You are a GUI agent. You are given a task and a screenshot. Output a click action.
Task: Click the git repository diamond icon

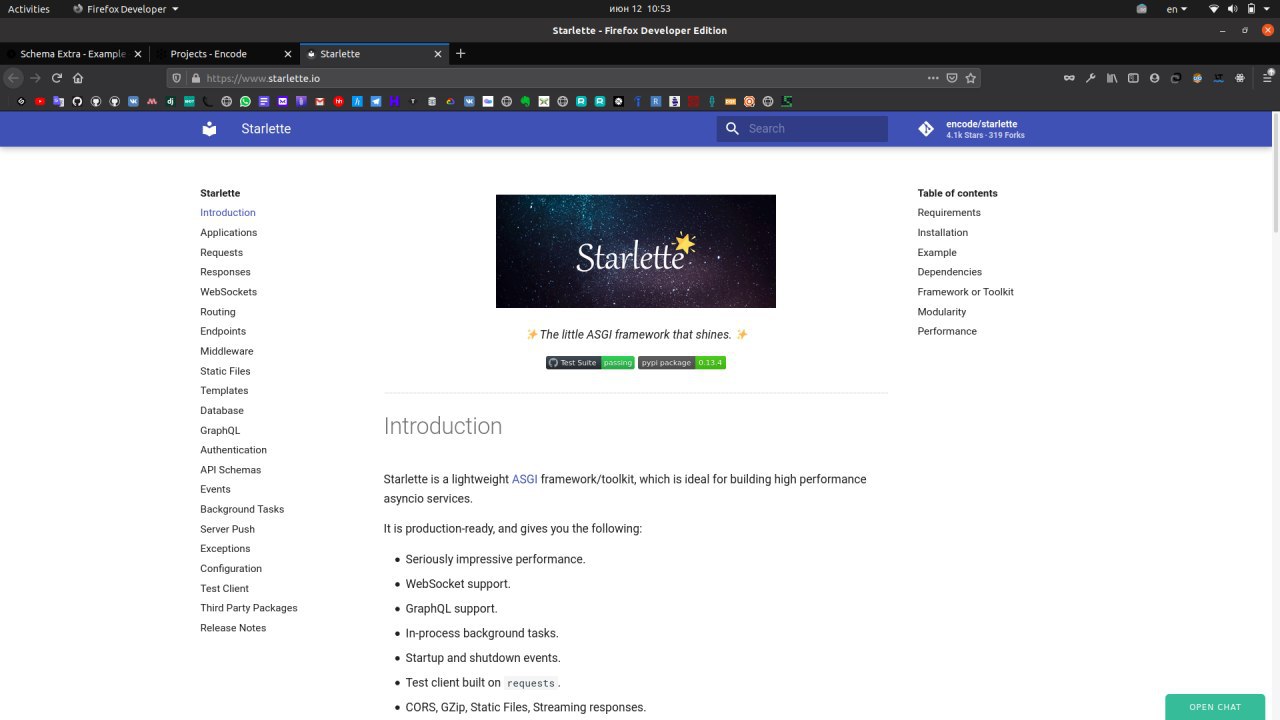[x=926, y=129]
